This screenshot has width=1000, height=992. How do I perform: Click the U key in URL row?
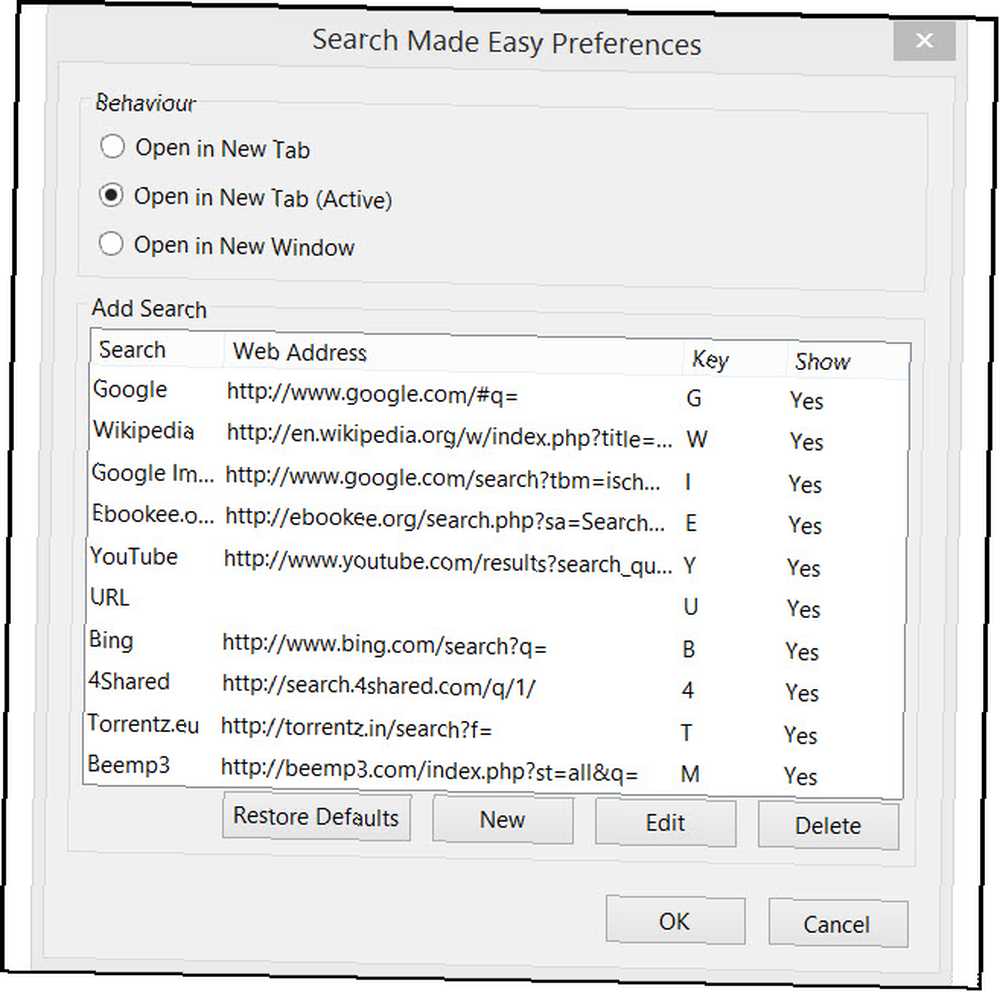pos(690,607)
